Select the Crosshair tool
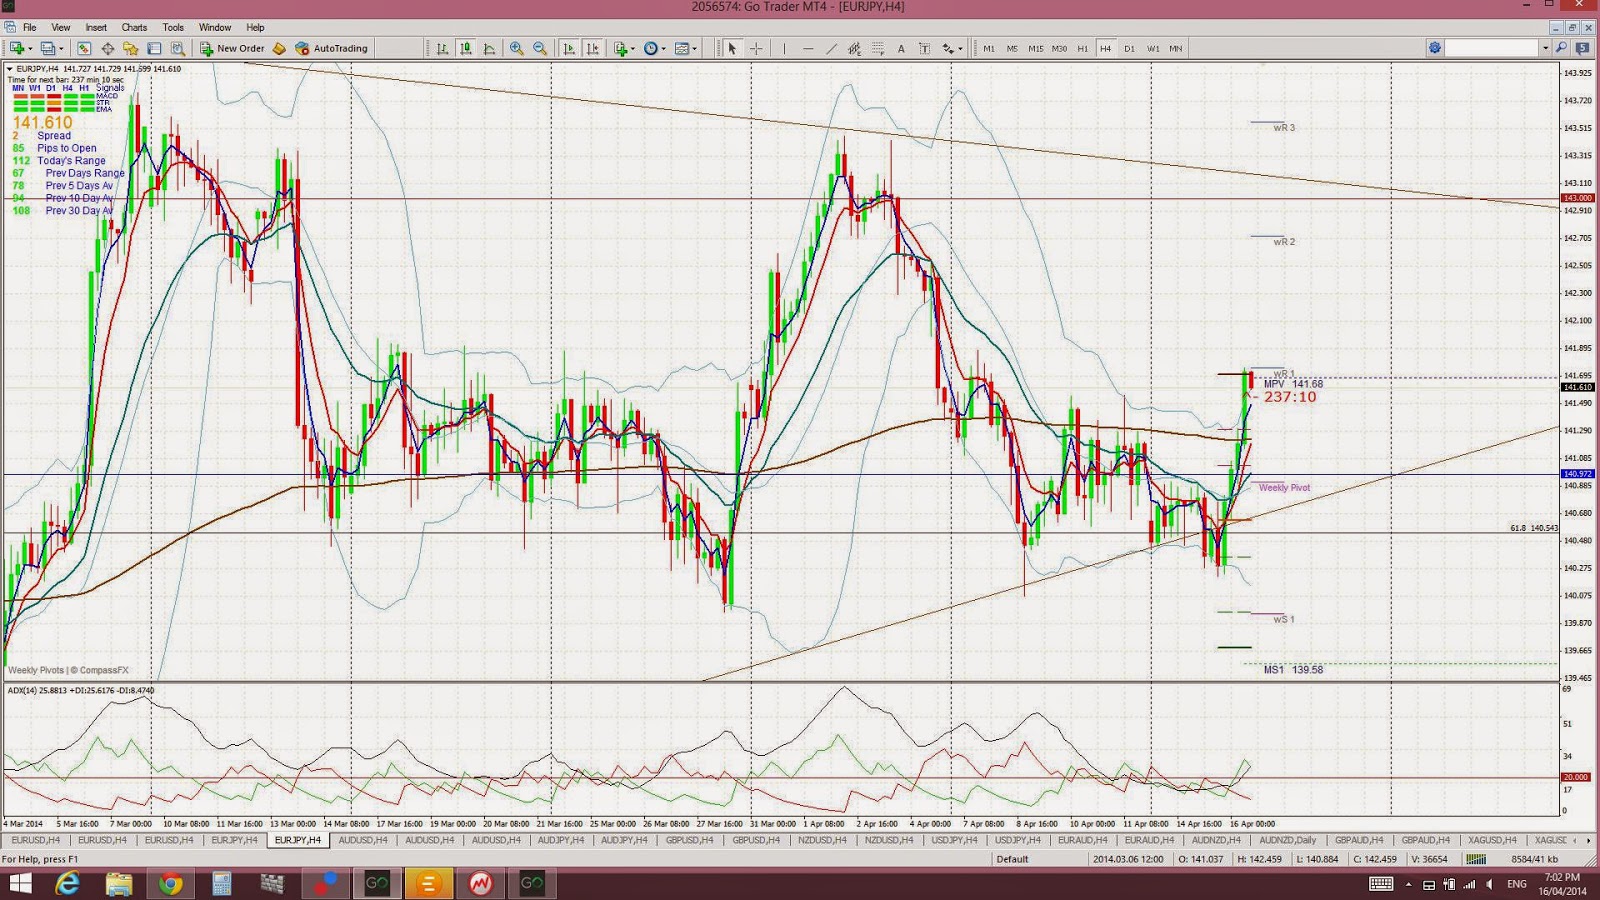The height and width of the screenshot is (900, 1600). (756, 48)
